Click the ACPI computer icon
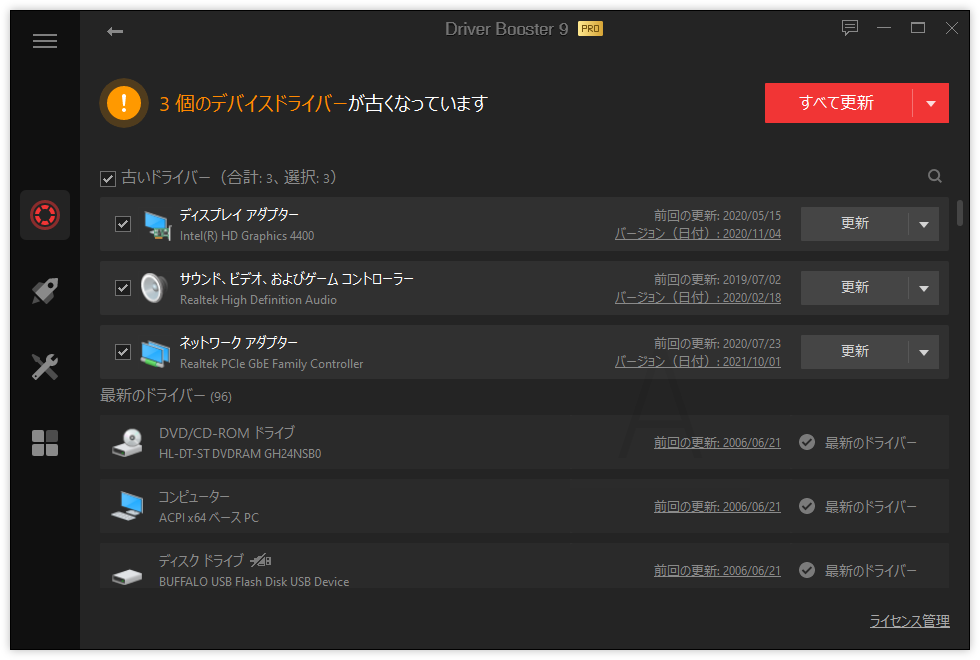This screenshot has width=980, height=660. tap(128, 506)
